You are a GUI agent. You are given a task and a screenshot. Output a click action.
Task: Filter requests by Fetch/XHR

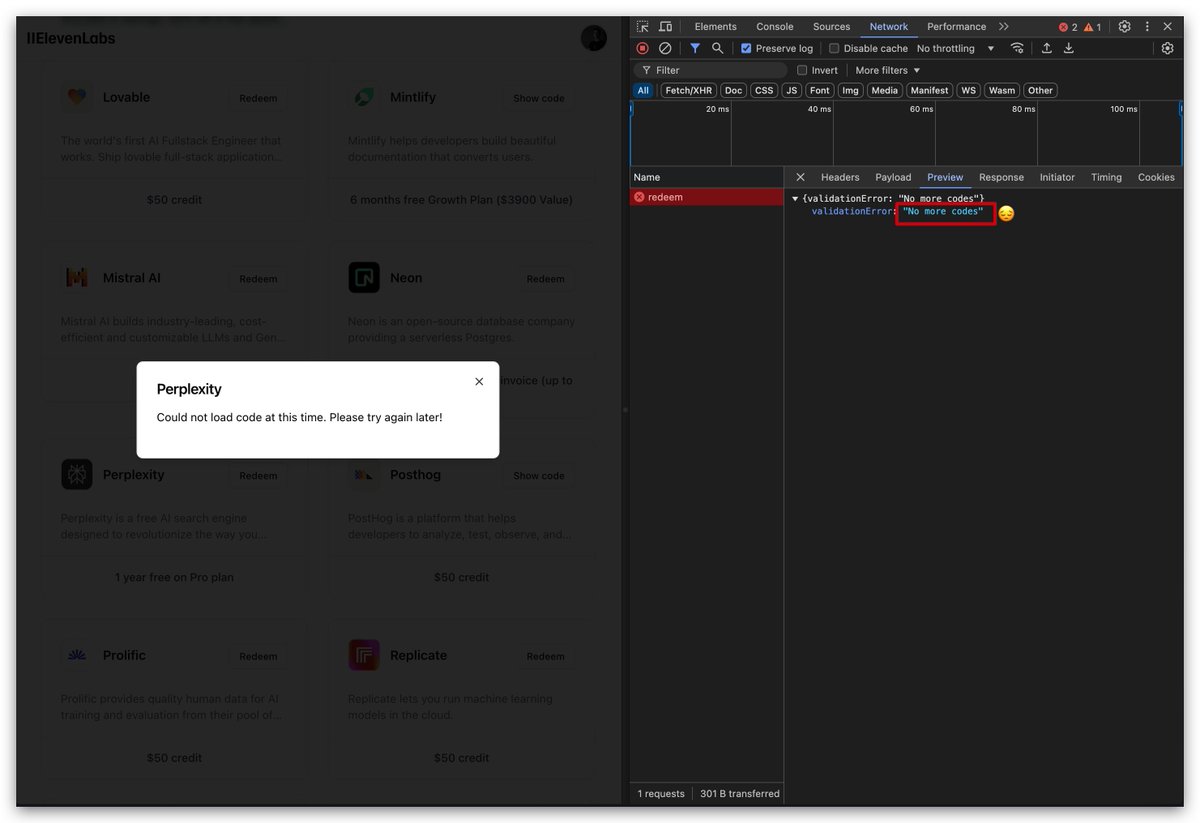click(689, 90)
